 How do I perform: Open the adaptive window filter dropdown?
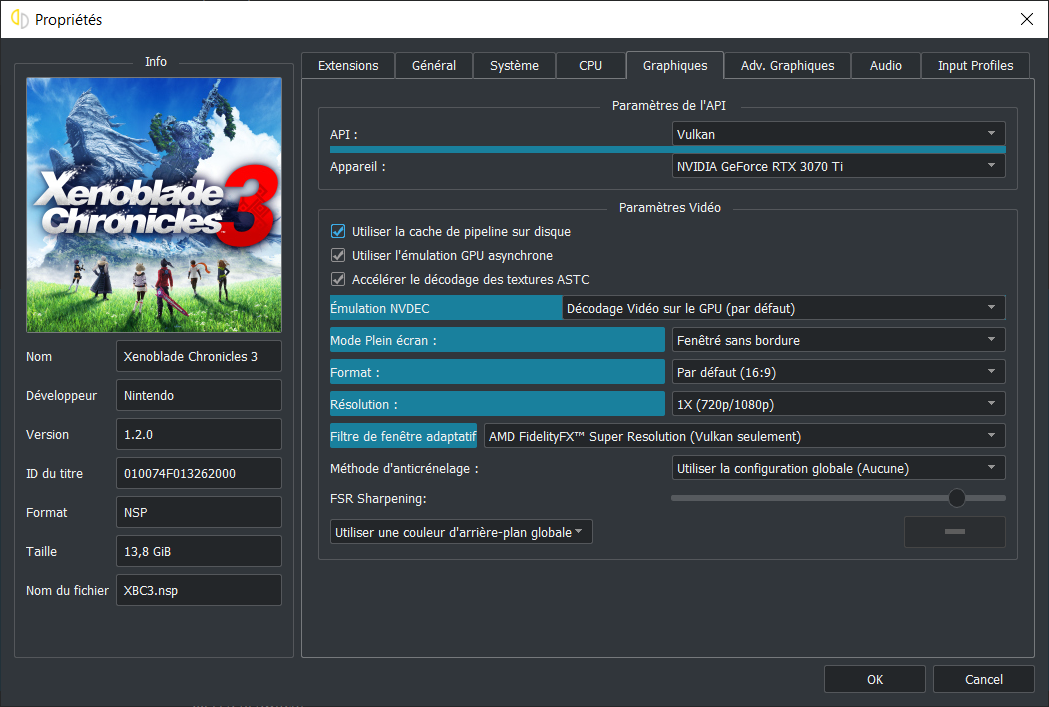tap(745, 436)
